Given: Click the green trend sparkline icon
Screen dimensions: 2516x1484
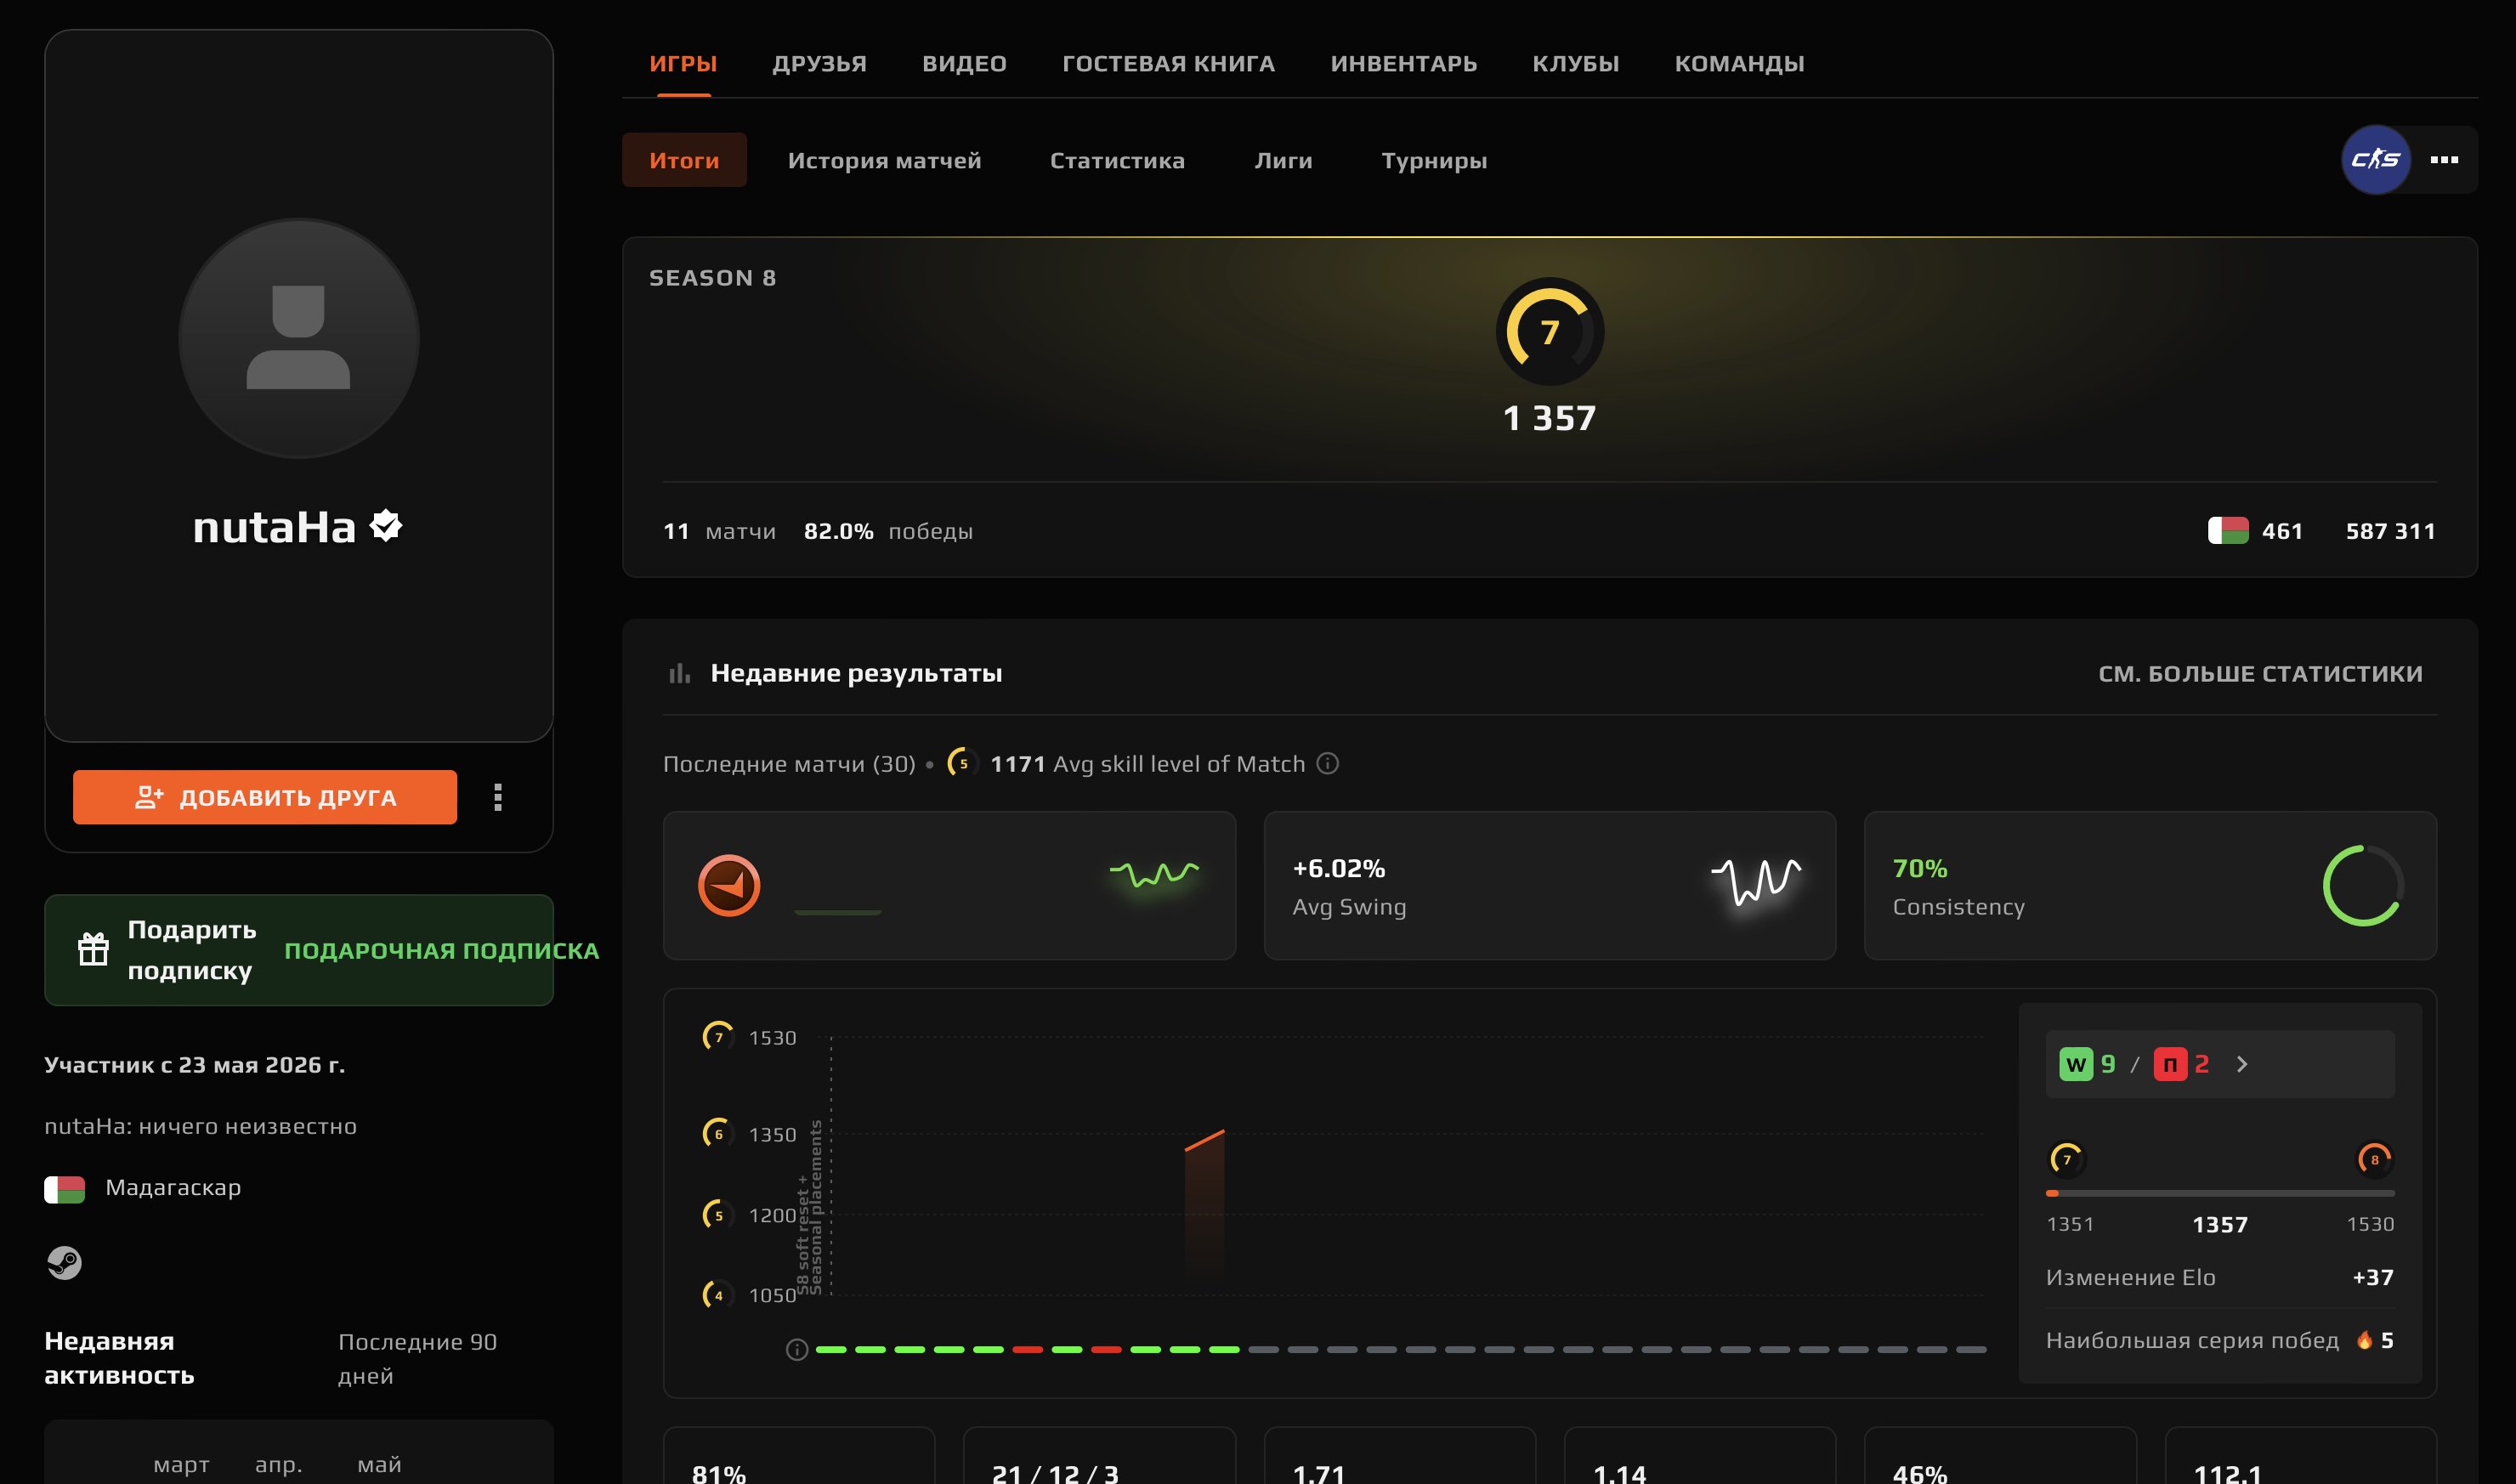Looking at the screenshot, I should point(1154,874).
